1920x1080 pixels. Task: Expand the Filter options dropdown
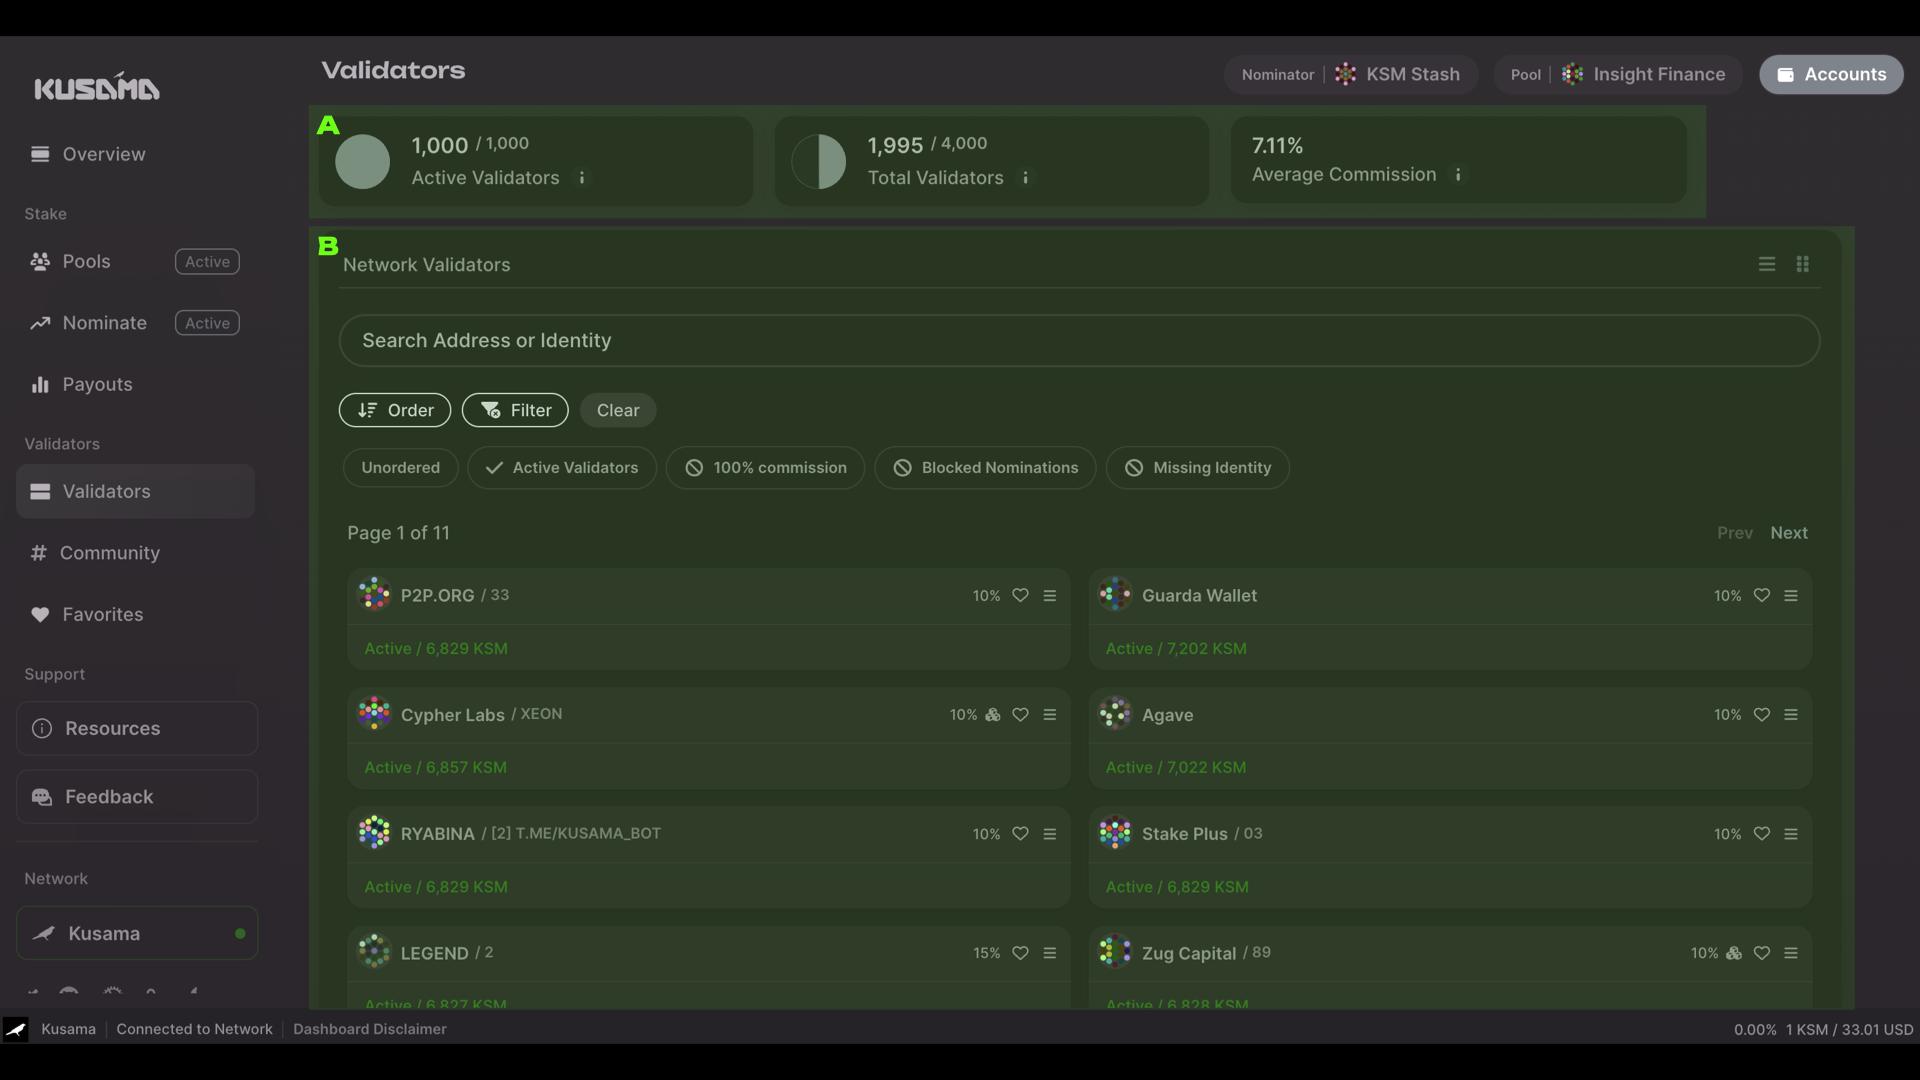(516, 409)
